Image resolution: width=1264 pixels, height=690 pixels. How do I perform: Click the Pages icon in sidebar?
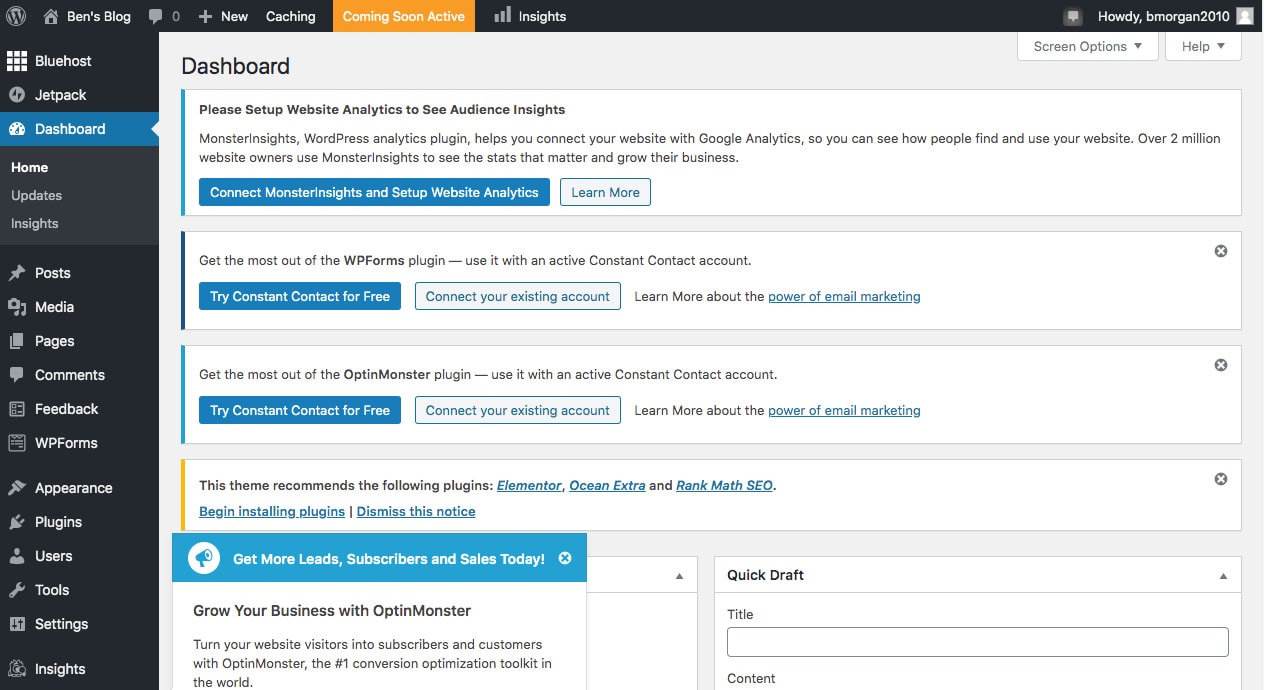pyautogui.click(x=17, y=341)
